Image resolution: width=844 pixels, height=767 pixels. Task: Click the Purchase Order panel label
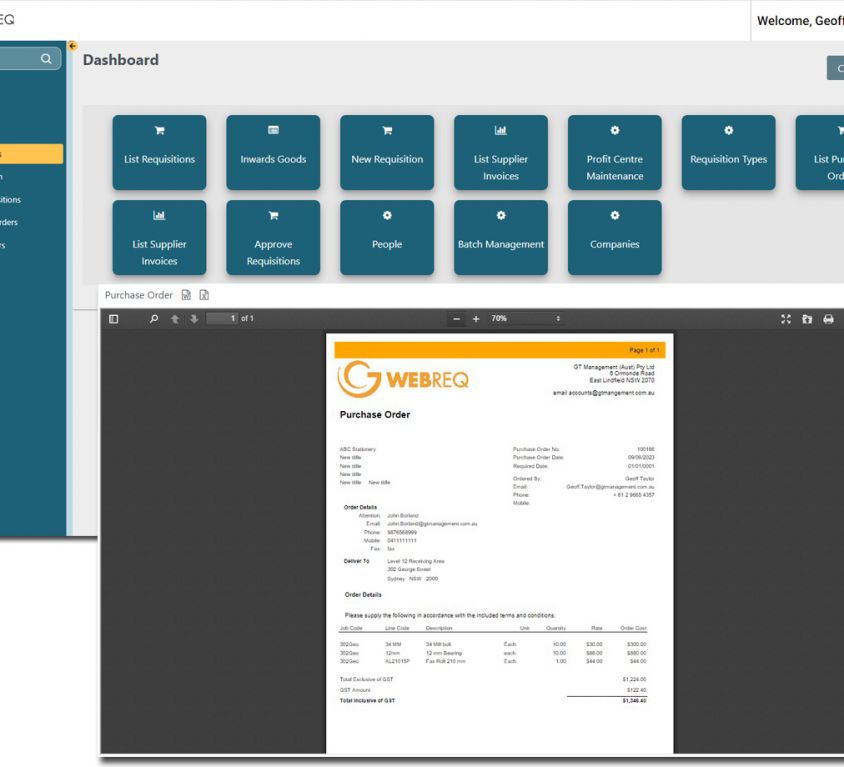click(139, 295)
